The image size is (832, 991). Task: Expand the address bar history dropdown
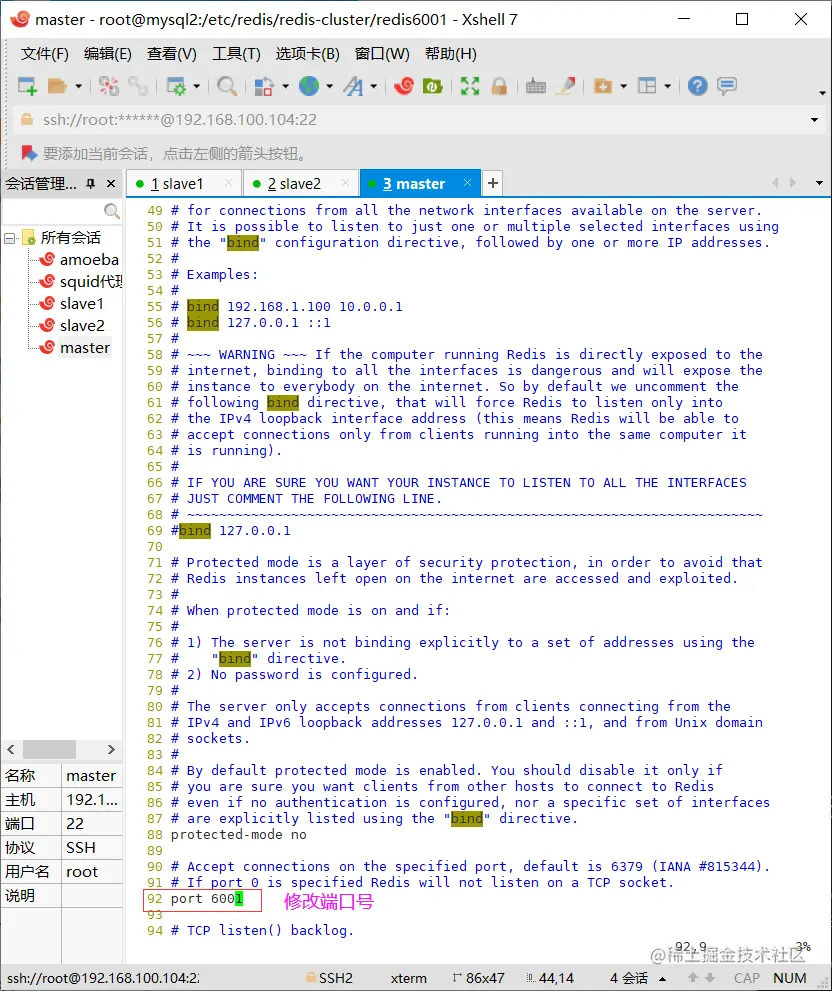814,119
